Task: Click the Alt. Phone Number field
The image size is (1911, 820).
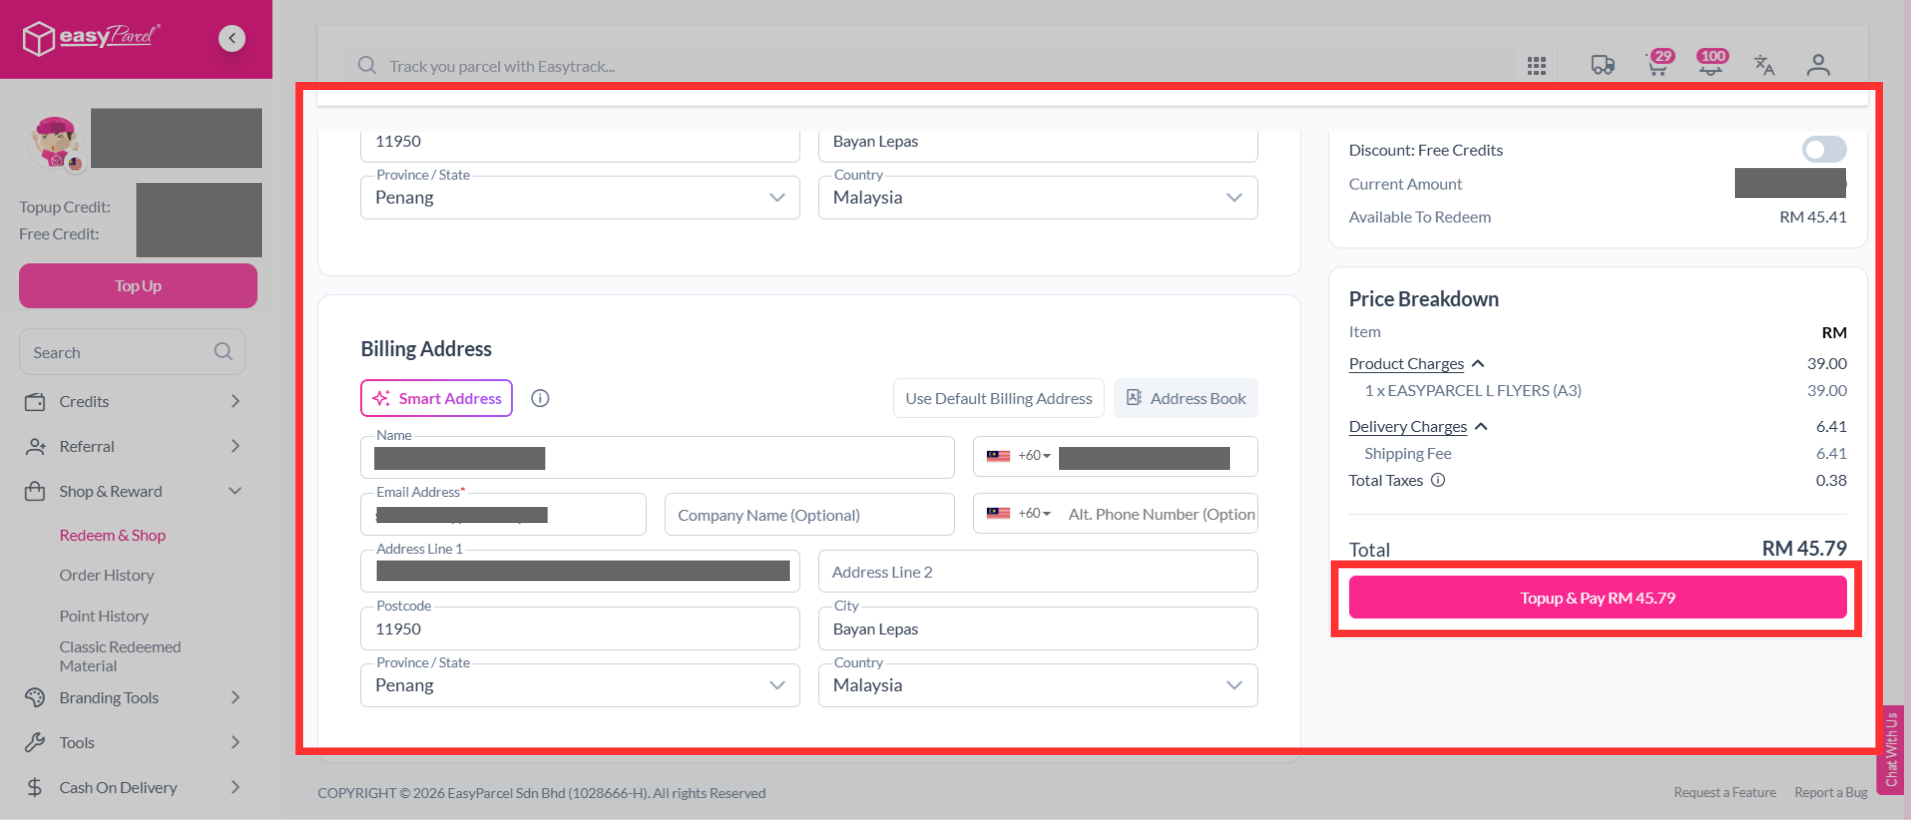Action: [1161, 514]
